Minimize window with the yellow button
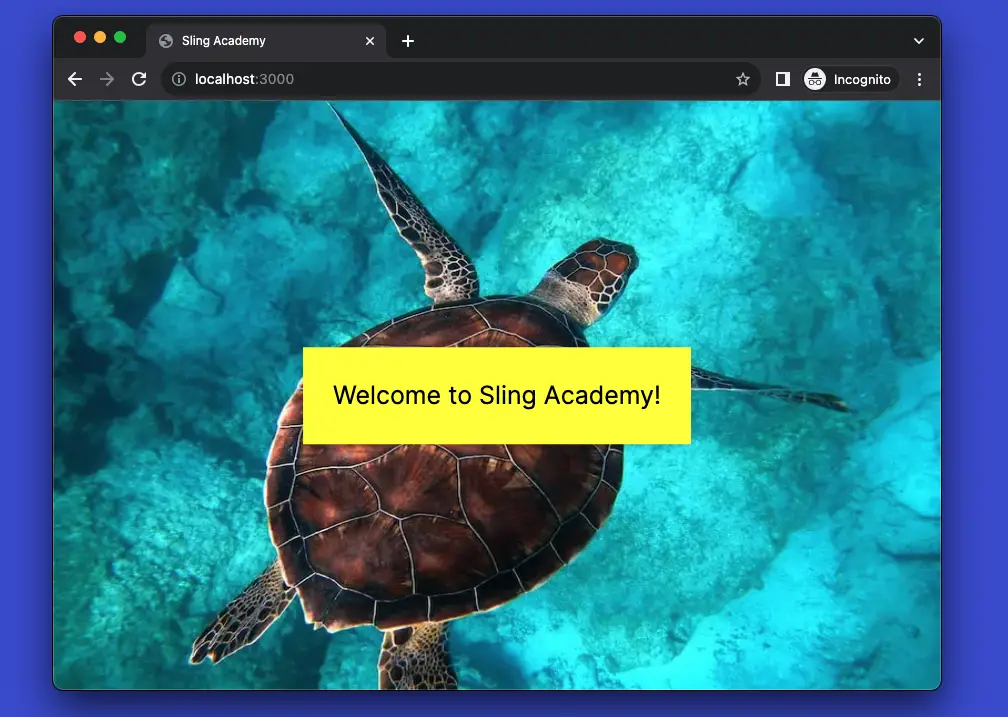The height and width of the screenshot is (717, 1008). (100, 37)
